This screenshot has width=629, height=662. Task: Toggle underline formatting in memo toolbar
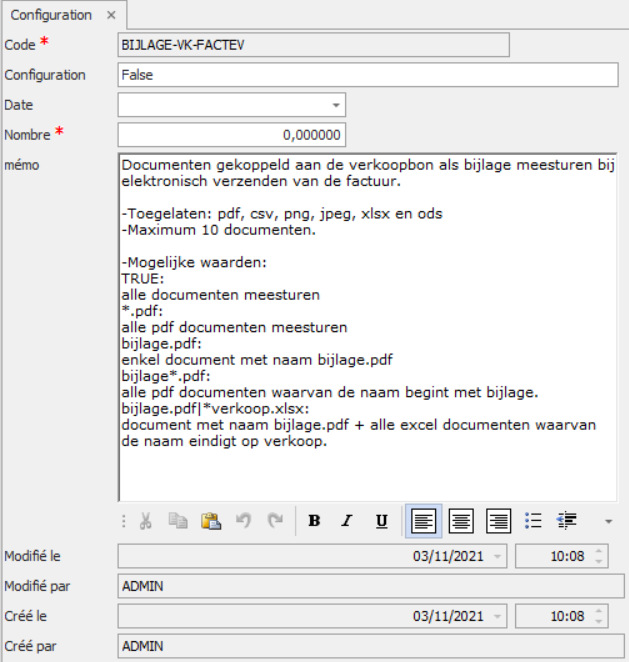[382, 521]
